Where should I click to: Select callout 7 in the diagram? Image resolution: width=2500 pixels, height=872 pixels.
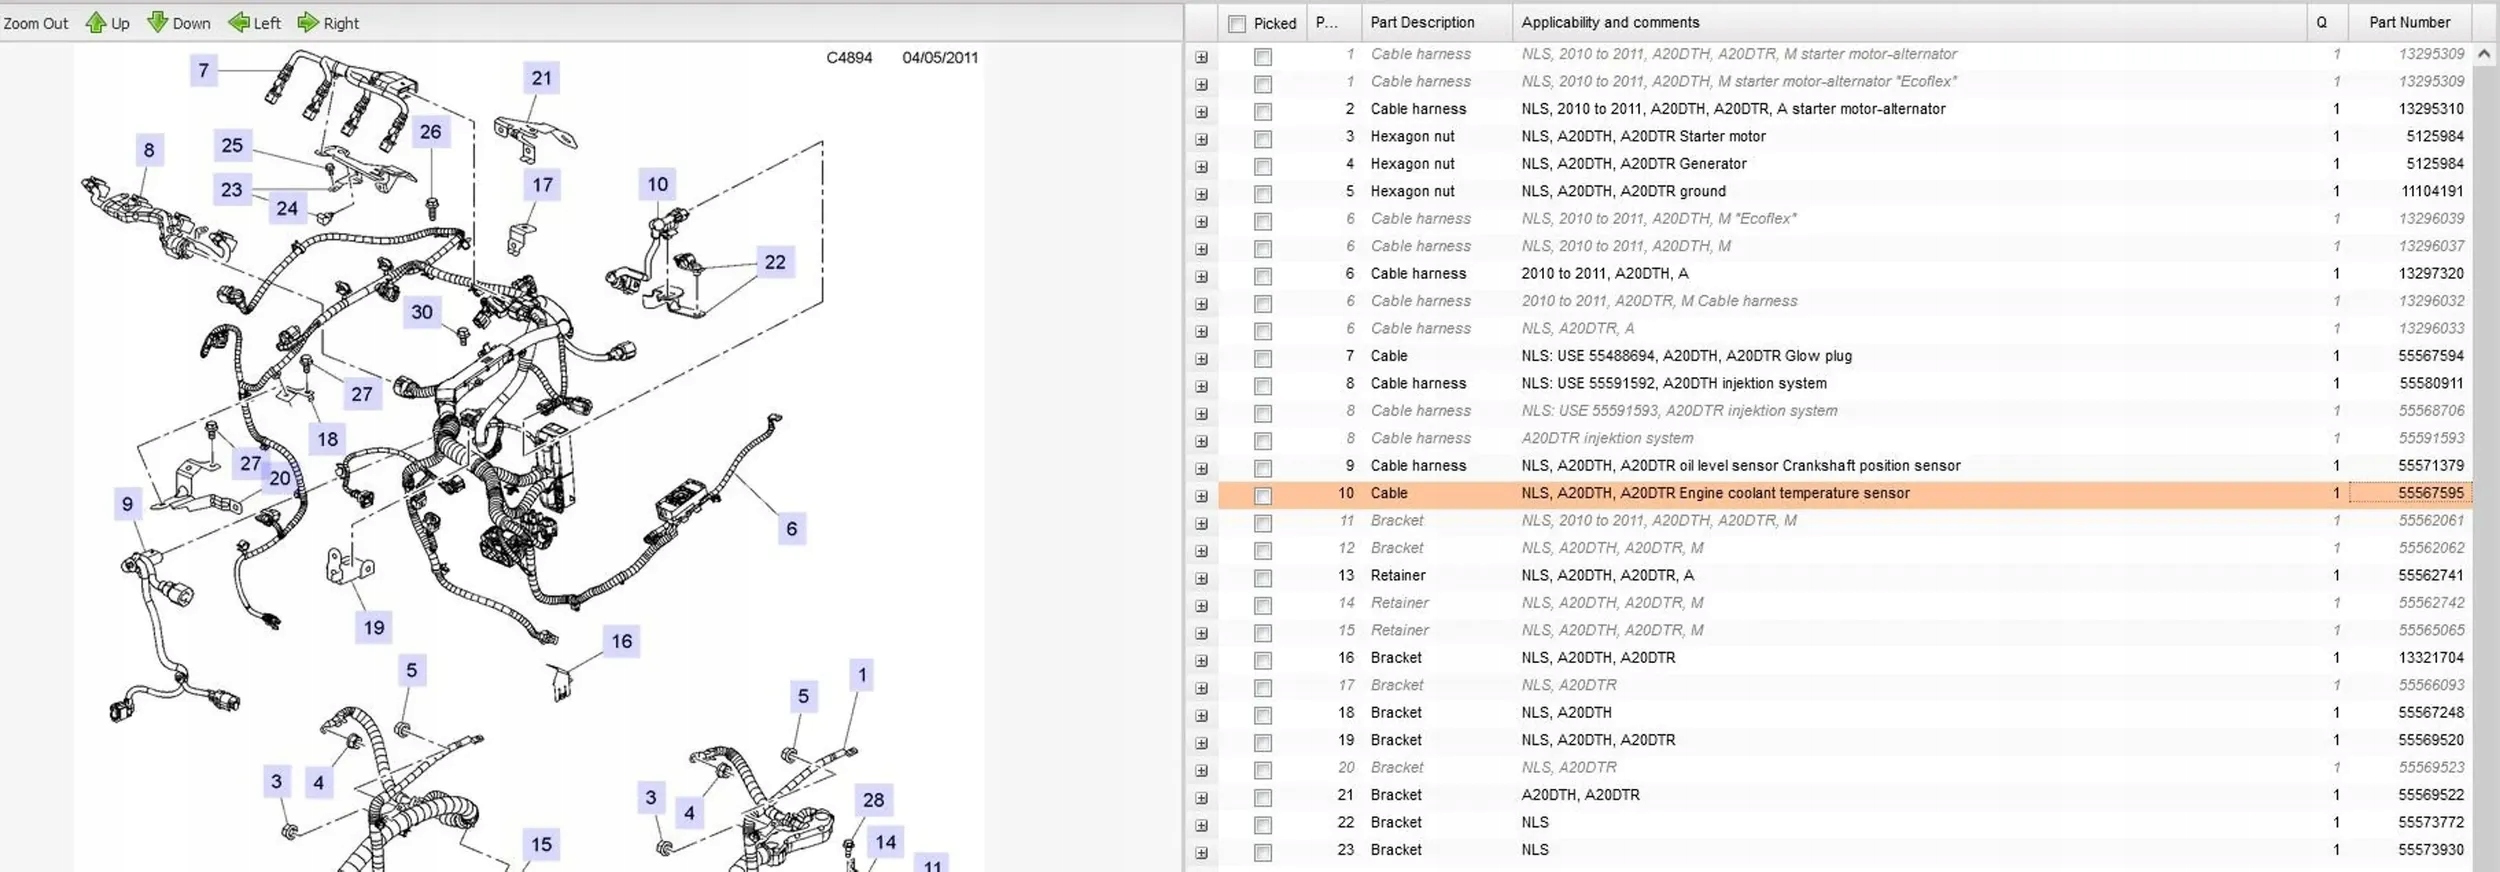[x=204, y=70]
